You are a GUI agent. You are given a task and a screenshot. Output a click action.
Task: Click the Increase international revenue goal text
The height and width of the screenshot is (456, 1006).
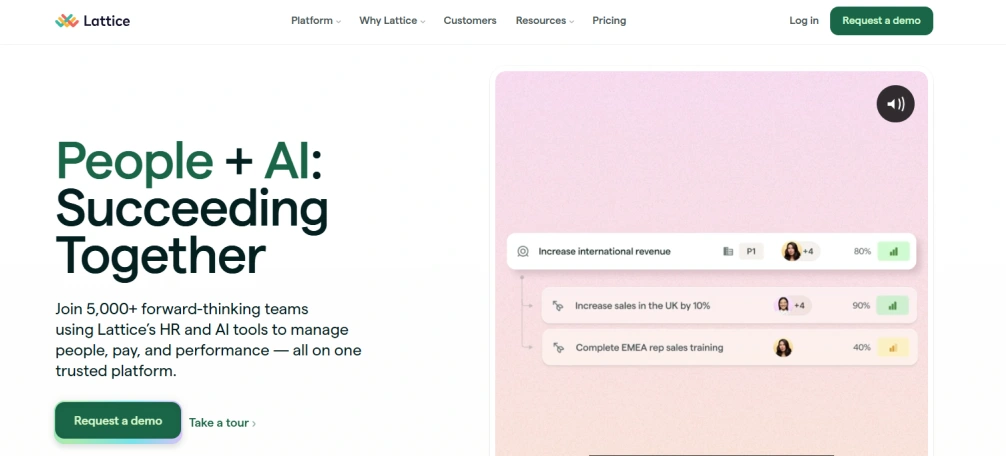[604, 251]
